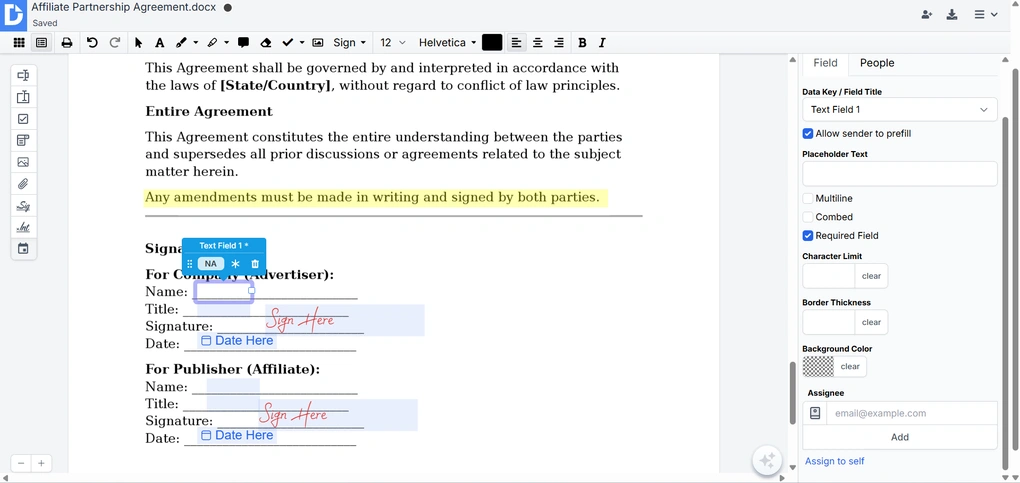Select the eraser tool
The image size is (1020, 483).
click(x=265, y=42)
